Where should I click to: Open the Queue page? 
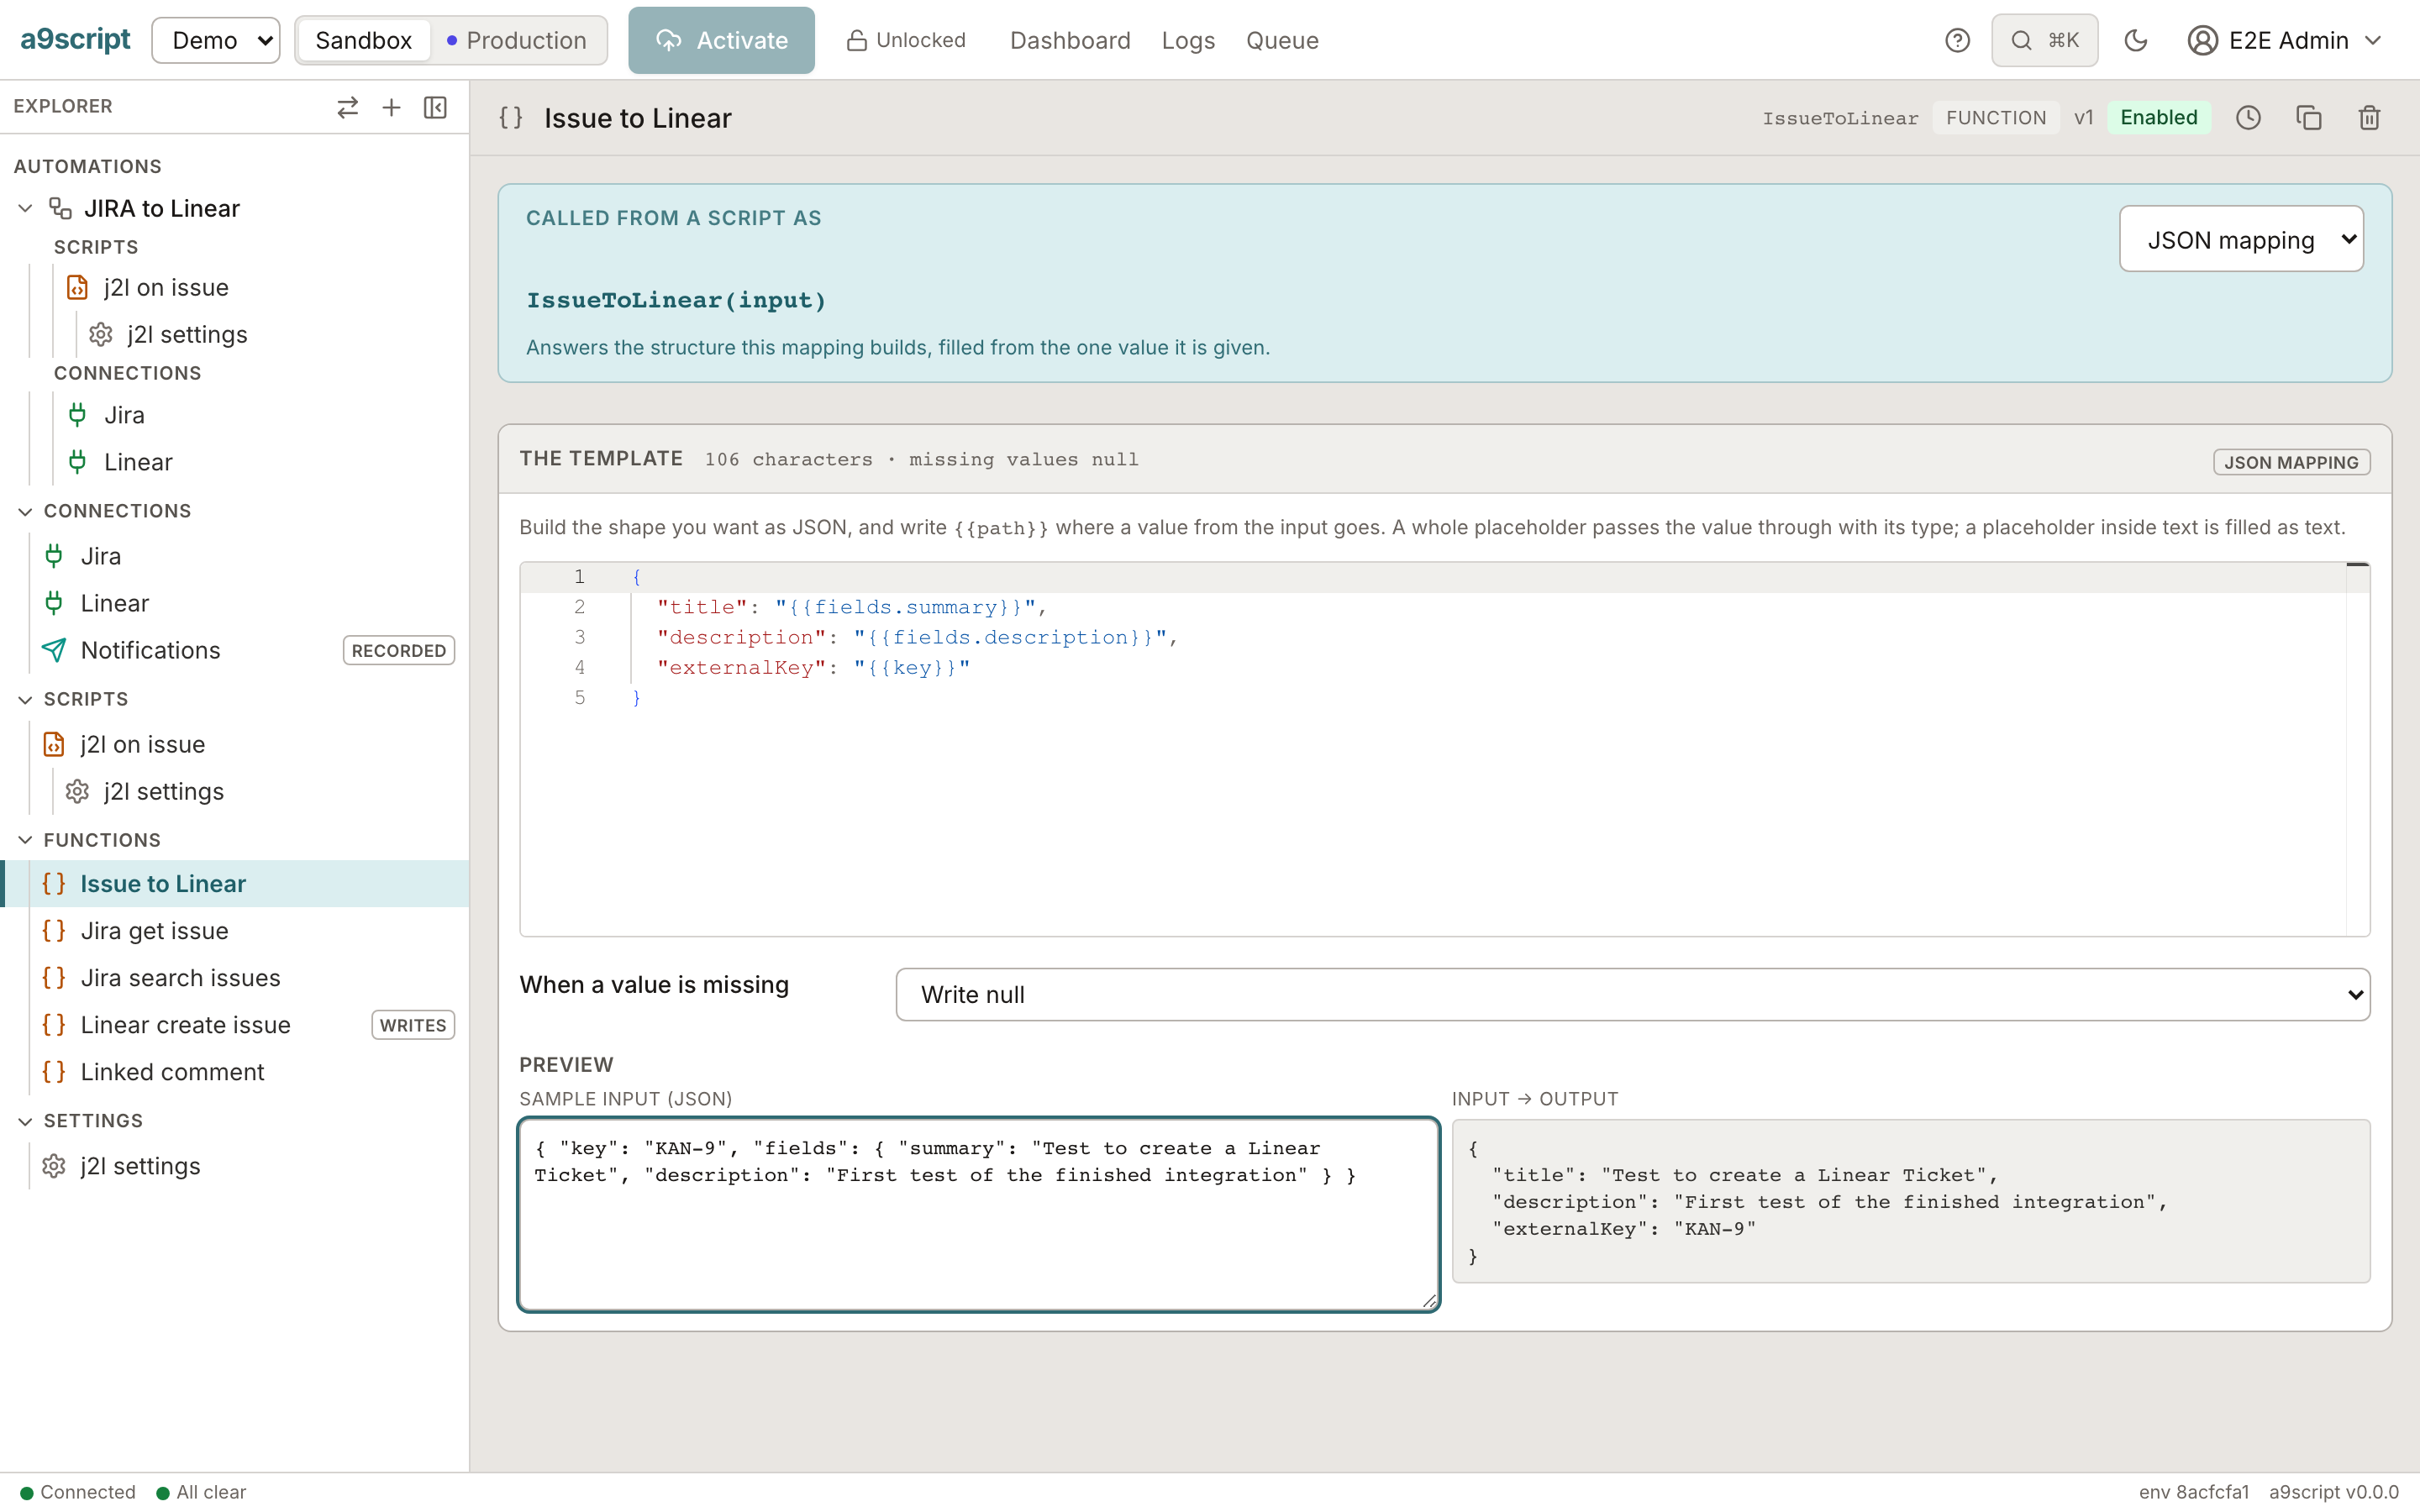click(1282, 40)
